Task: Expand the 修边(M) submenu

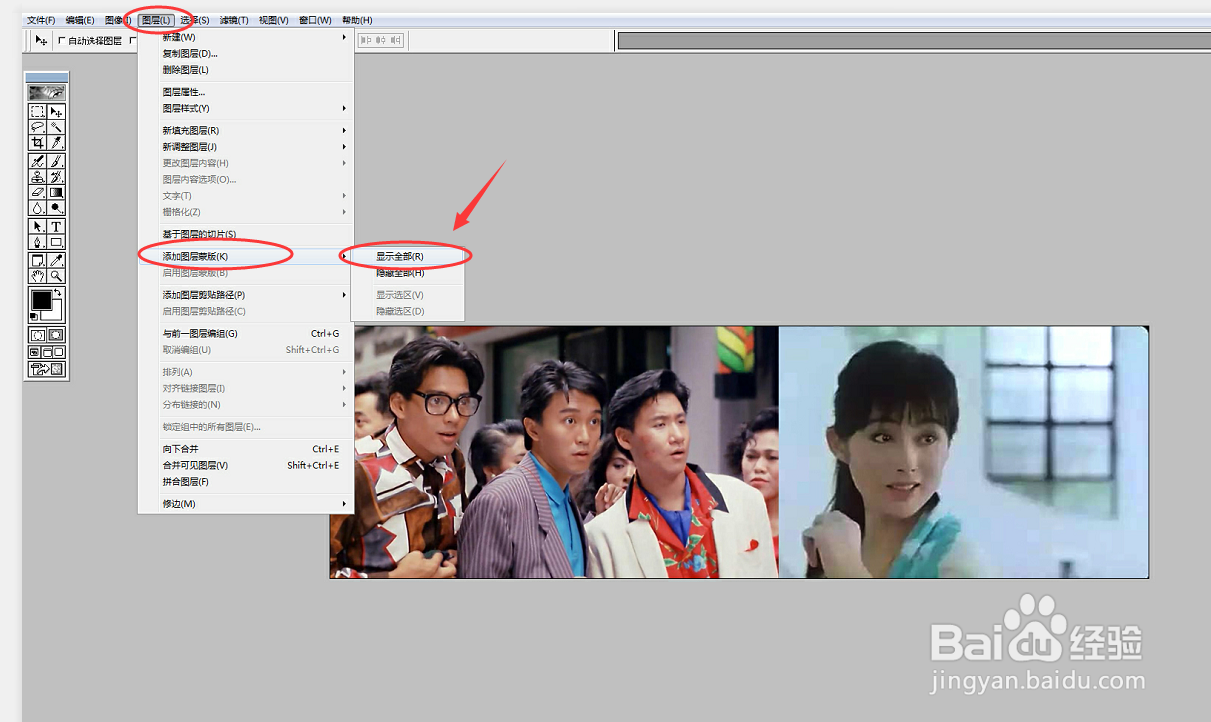Action: coord(246,503)
